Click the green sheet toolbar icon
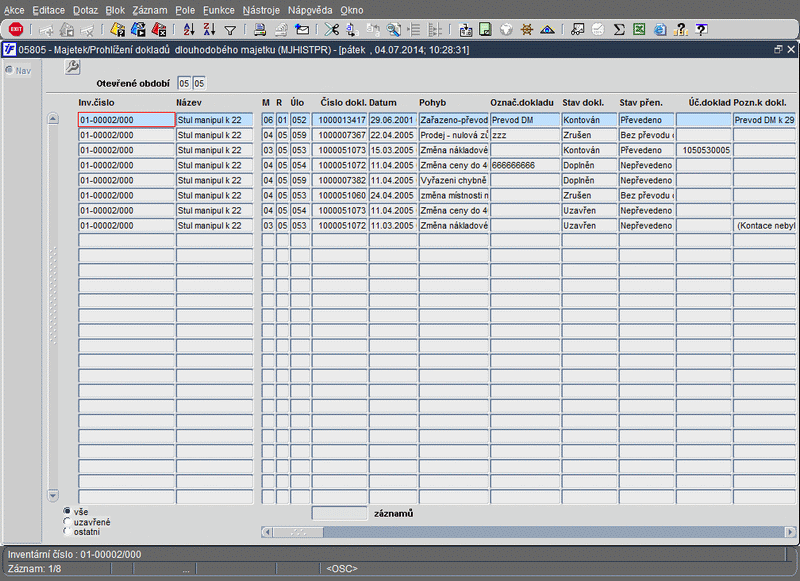The height and width of the screenshot is (581, 800). pyautogui.click(x=485, y=30)
